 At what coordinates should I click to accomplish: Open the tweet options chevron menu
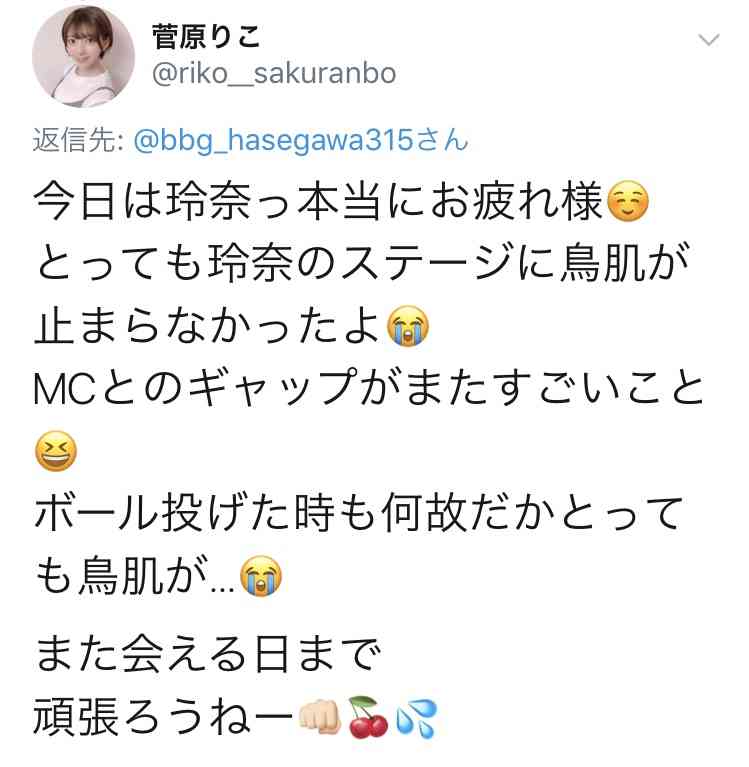[x=708, y=40]
